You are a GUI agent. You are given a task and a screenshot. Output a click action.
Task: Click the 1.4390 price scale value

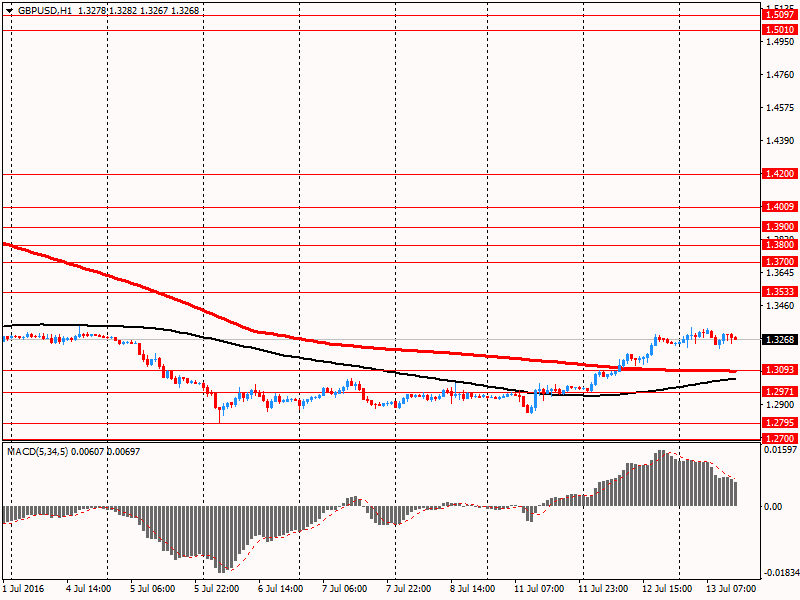[781, 140]
